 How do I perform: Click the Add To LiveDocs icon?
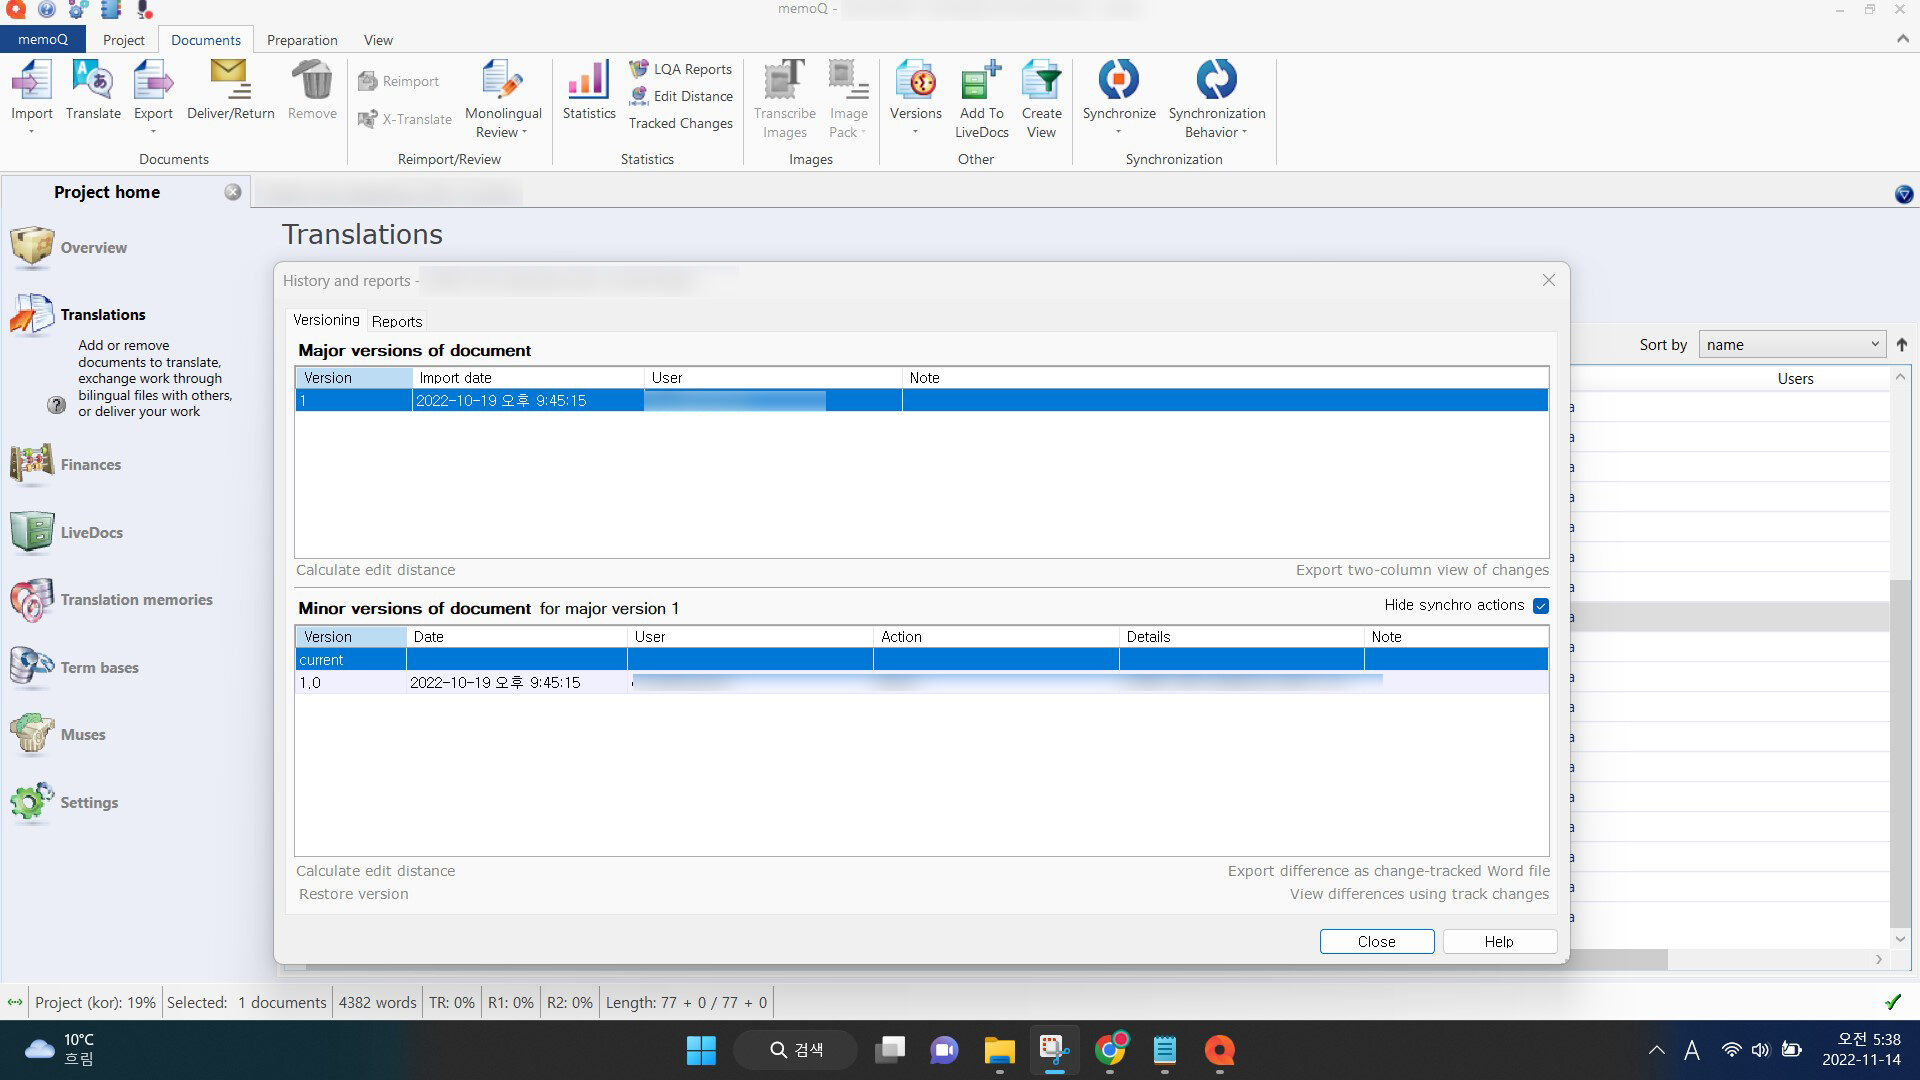tap(981, 80)
